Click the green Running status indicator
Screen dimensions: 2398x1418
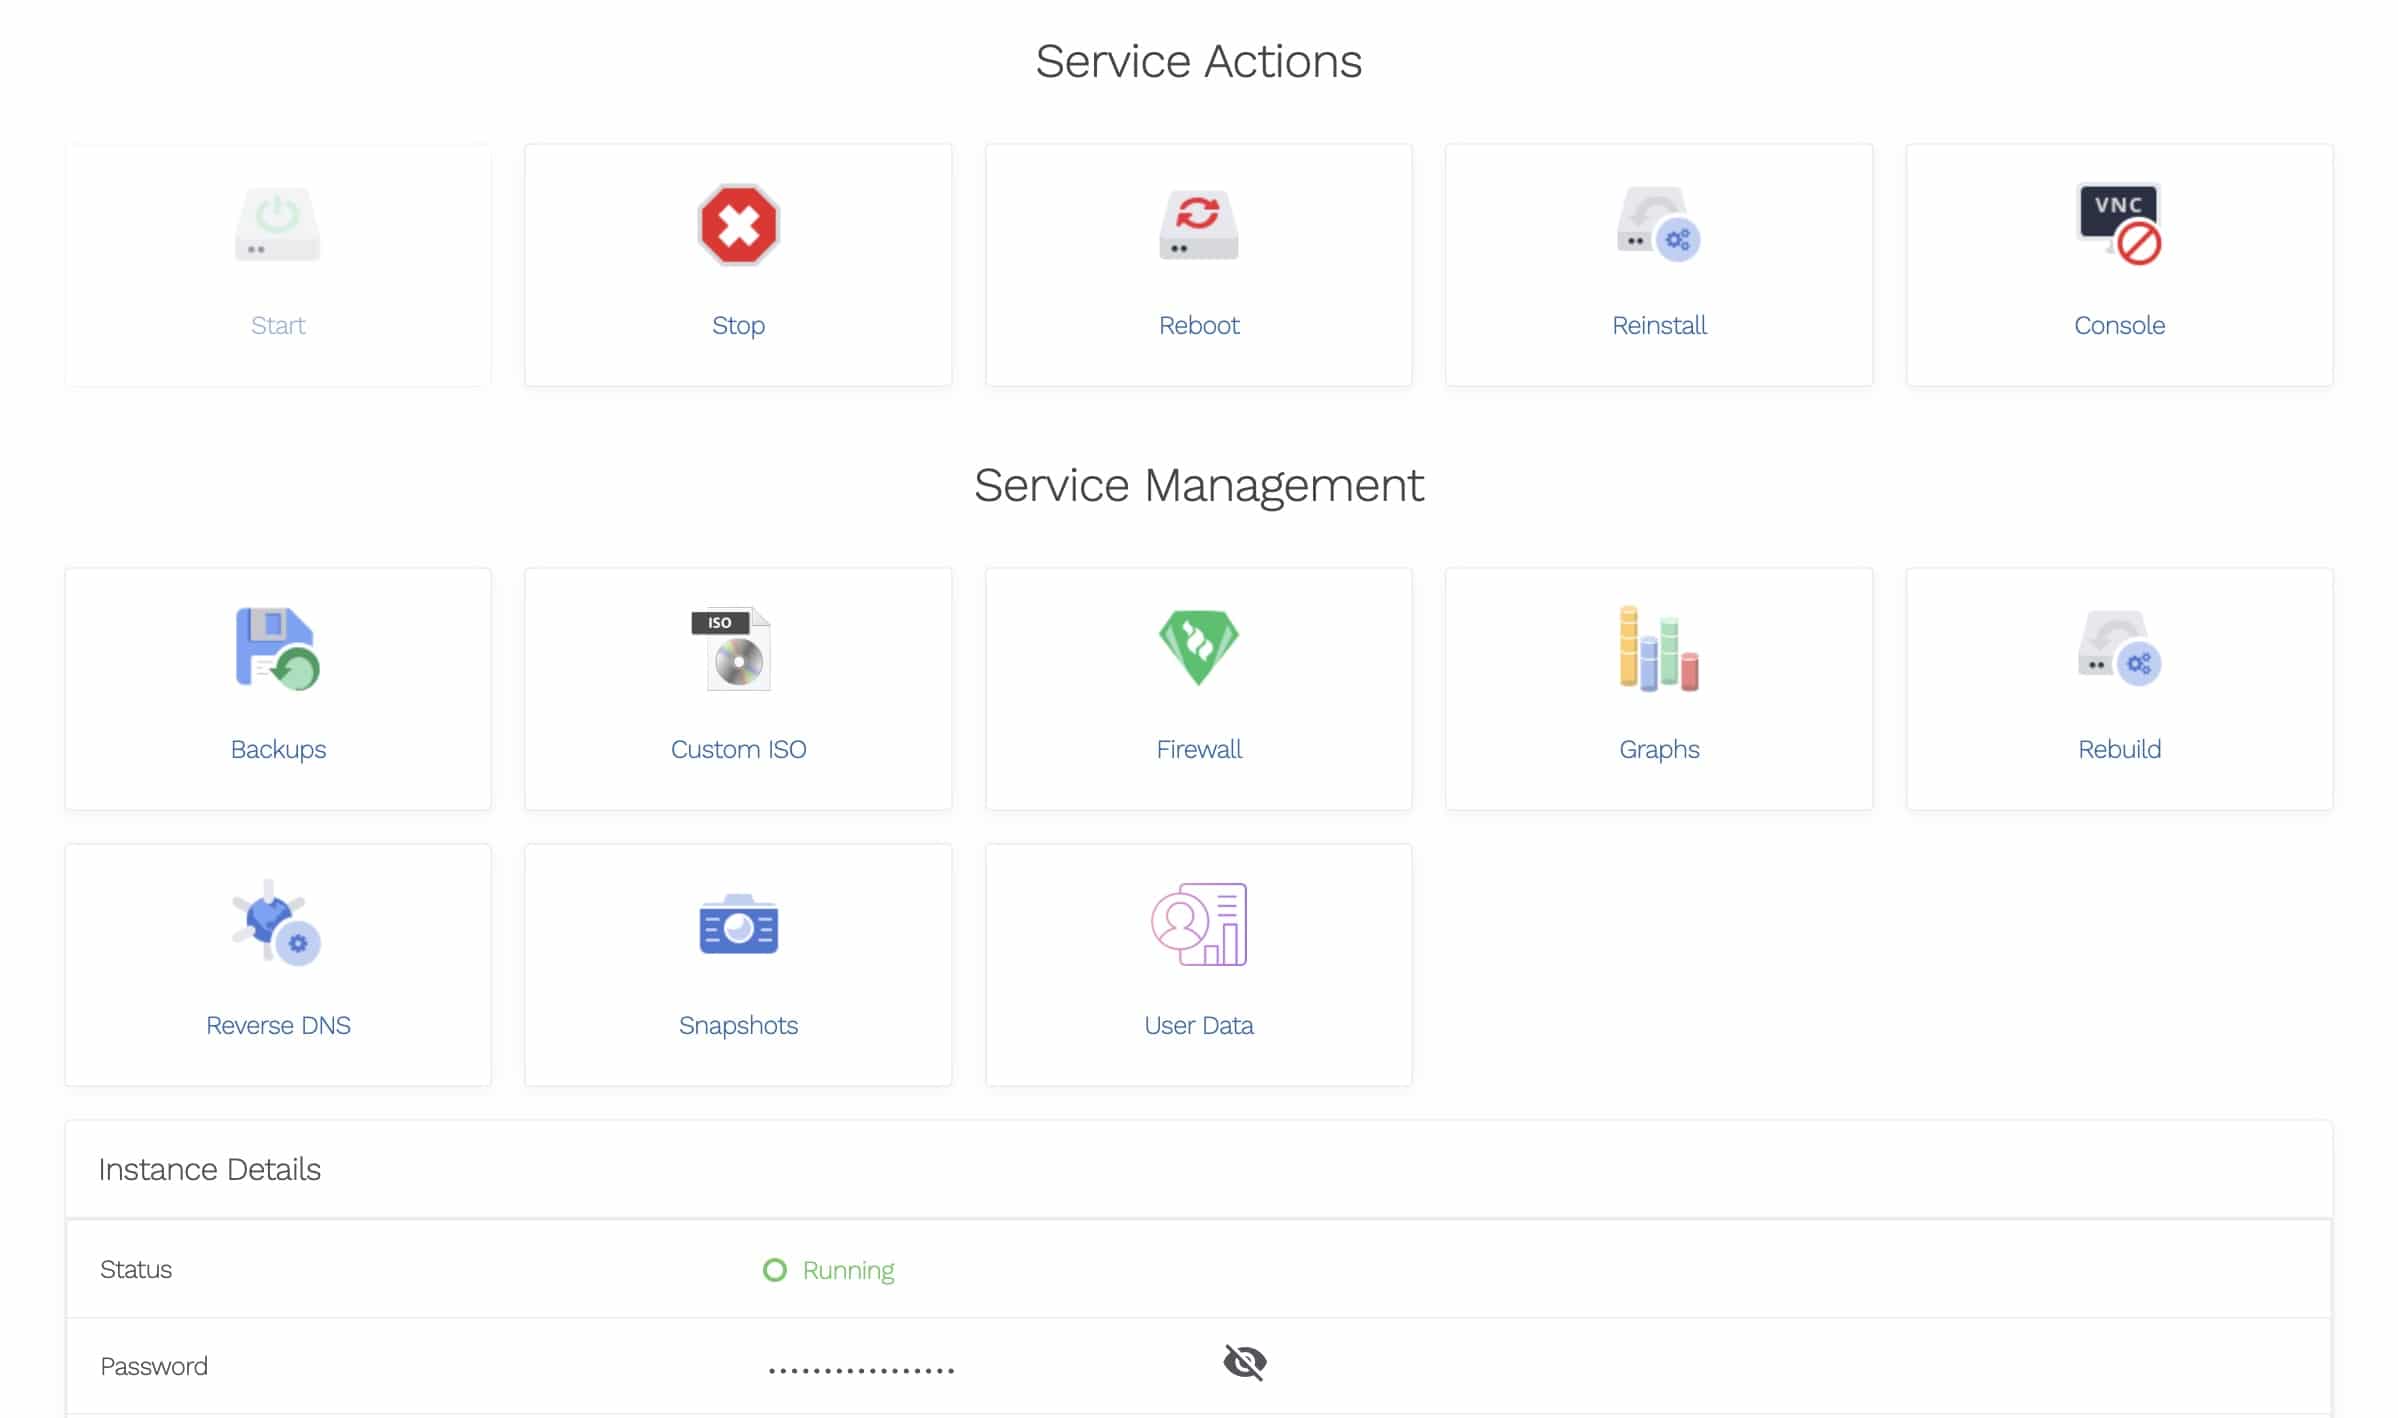coord(829,1270)
